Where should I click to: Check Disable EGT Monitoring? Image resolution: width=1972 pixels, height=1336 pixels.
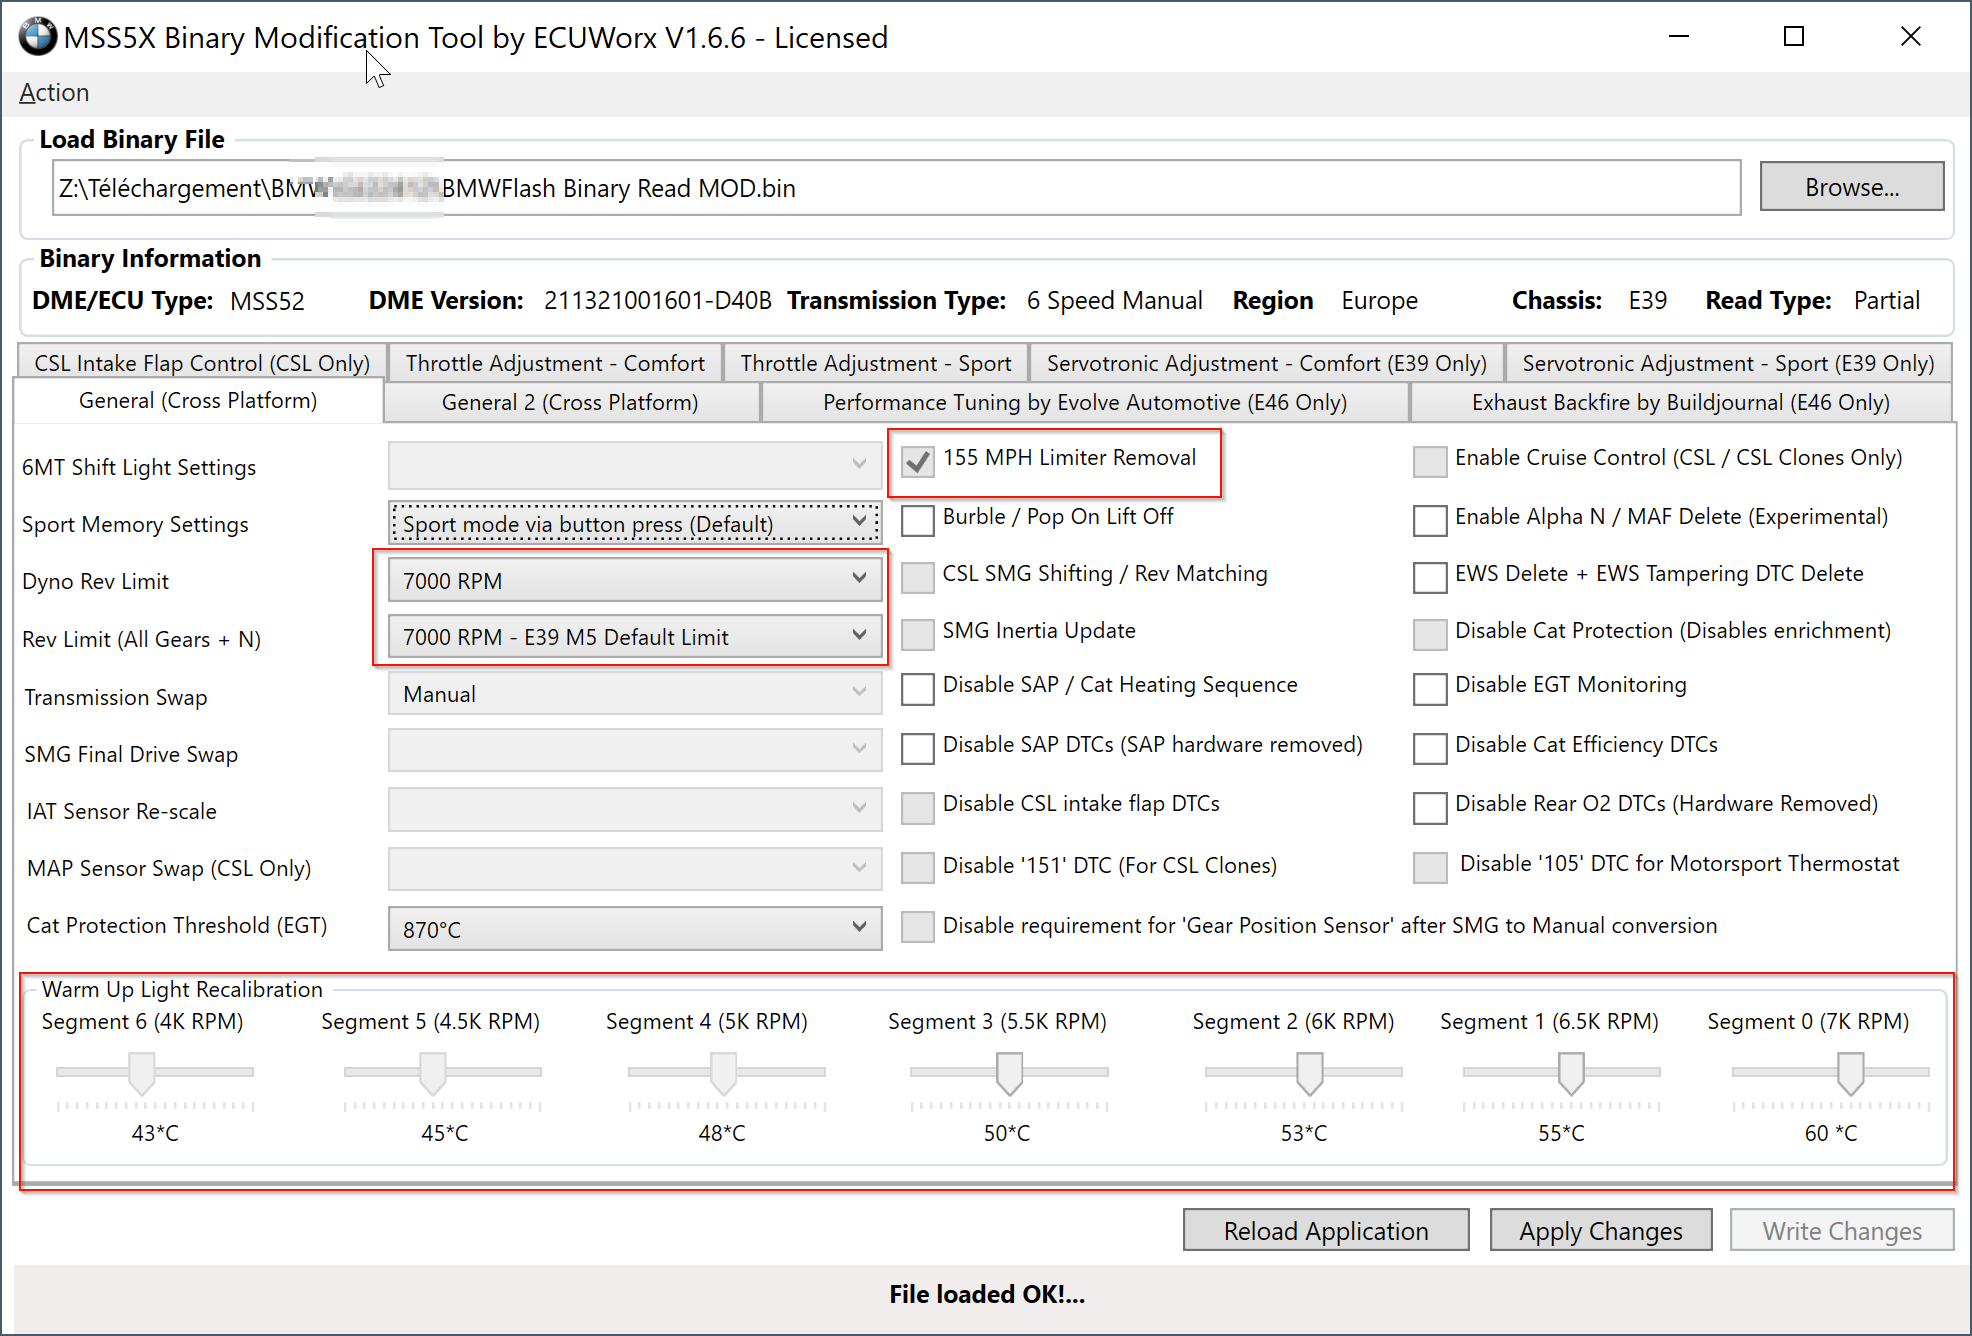click(x=1429, y=688)
